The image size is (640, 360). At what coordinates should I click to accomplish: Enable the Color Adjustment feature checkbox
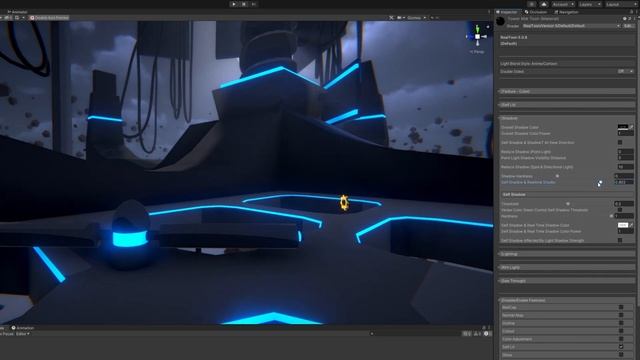tap(621, 339)
